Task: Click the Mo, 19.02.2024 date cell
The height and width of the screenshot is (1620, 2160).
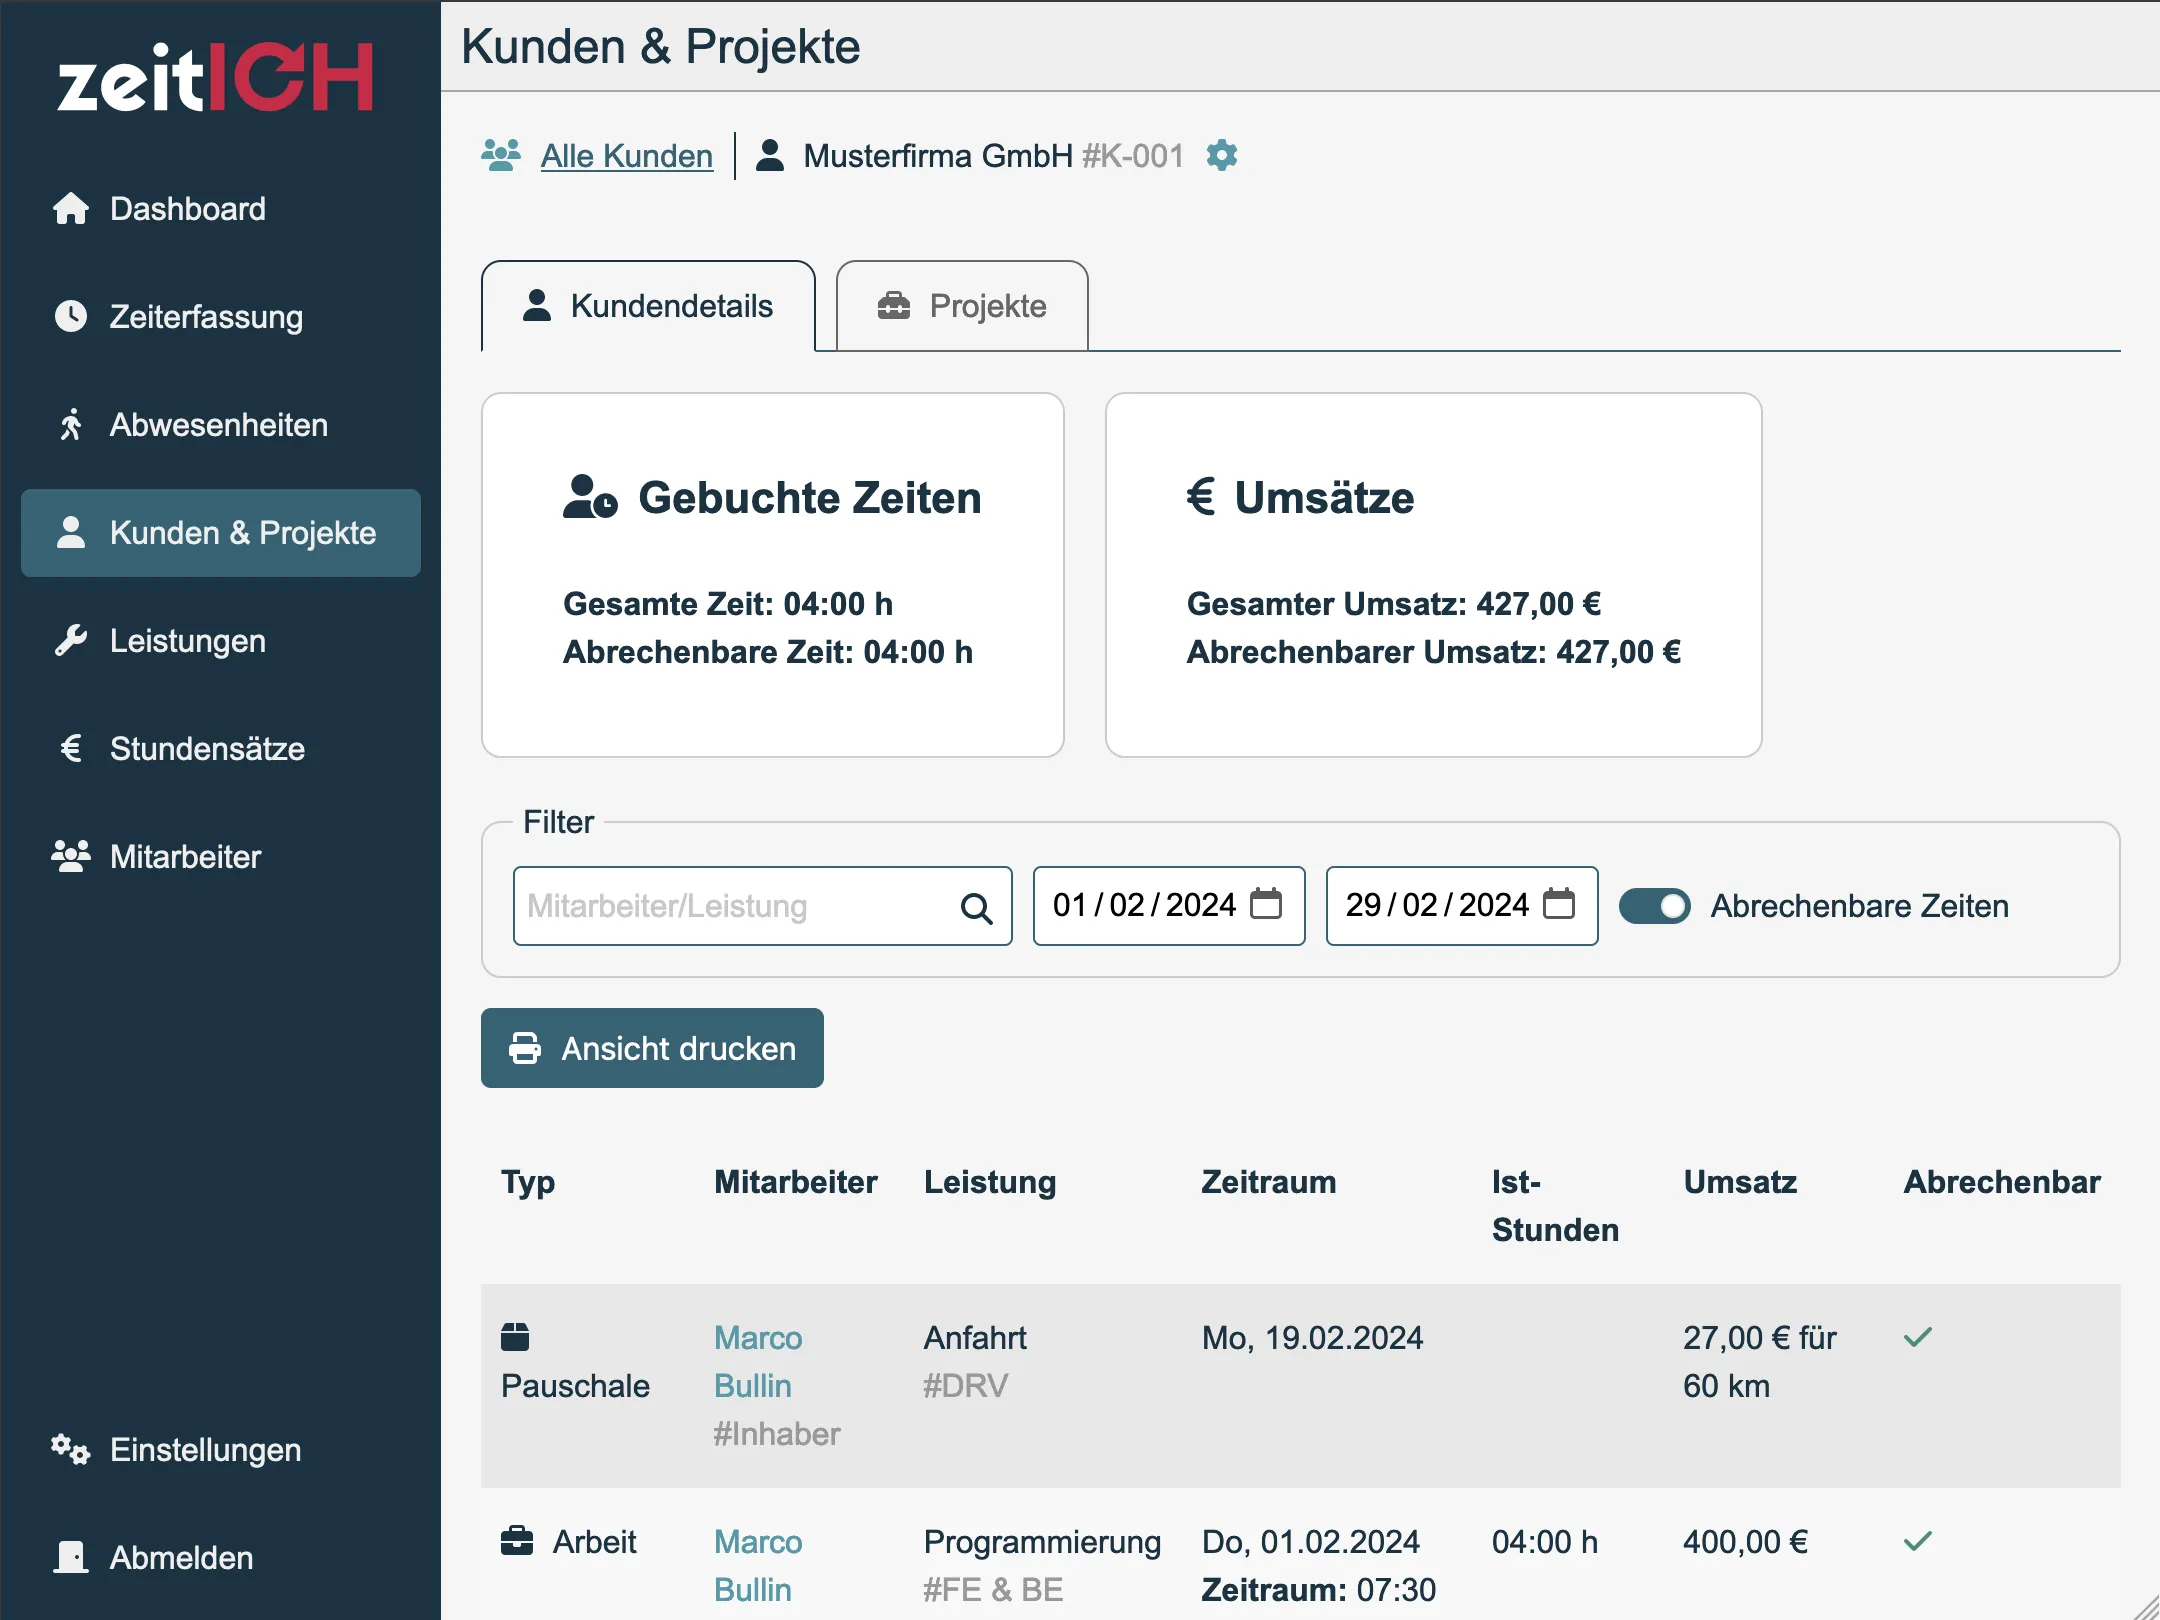Action: (x=1312, y=1338)
